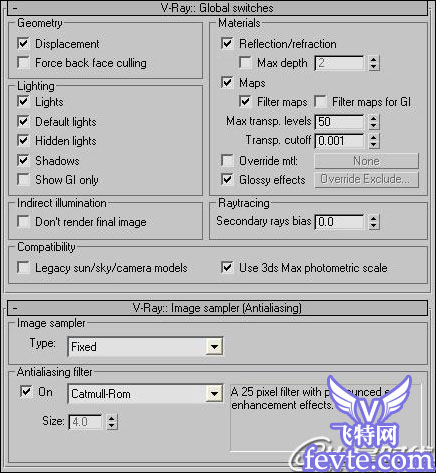
Task: Click the Secondary rays bias spinner
Action: 374,222
